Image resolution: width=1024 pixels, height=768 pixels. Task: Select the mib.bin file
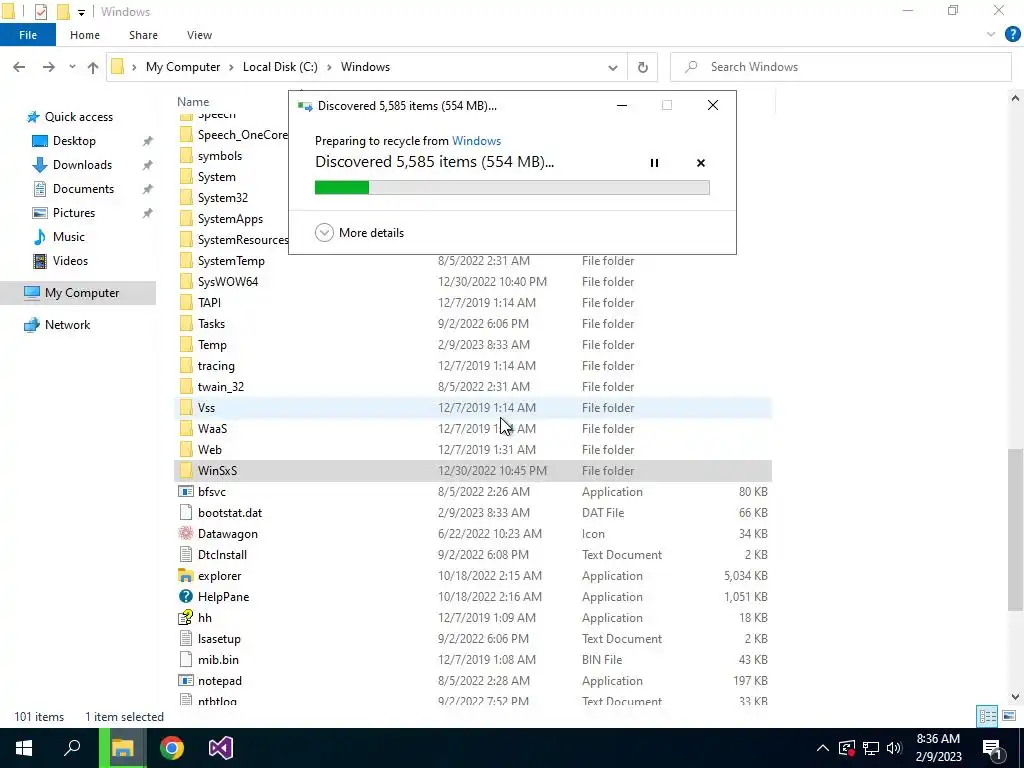pos(218,660)
